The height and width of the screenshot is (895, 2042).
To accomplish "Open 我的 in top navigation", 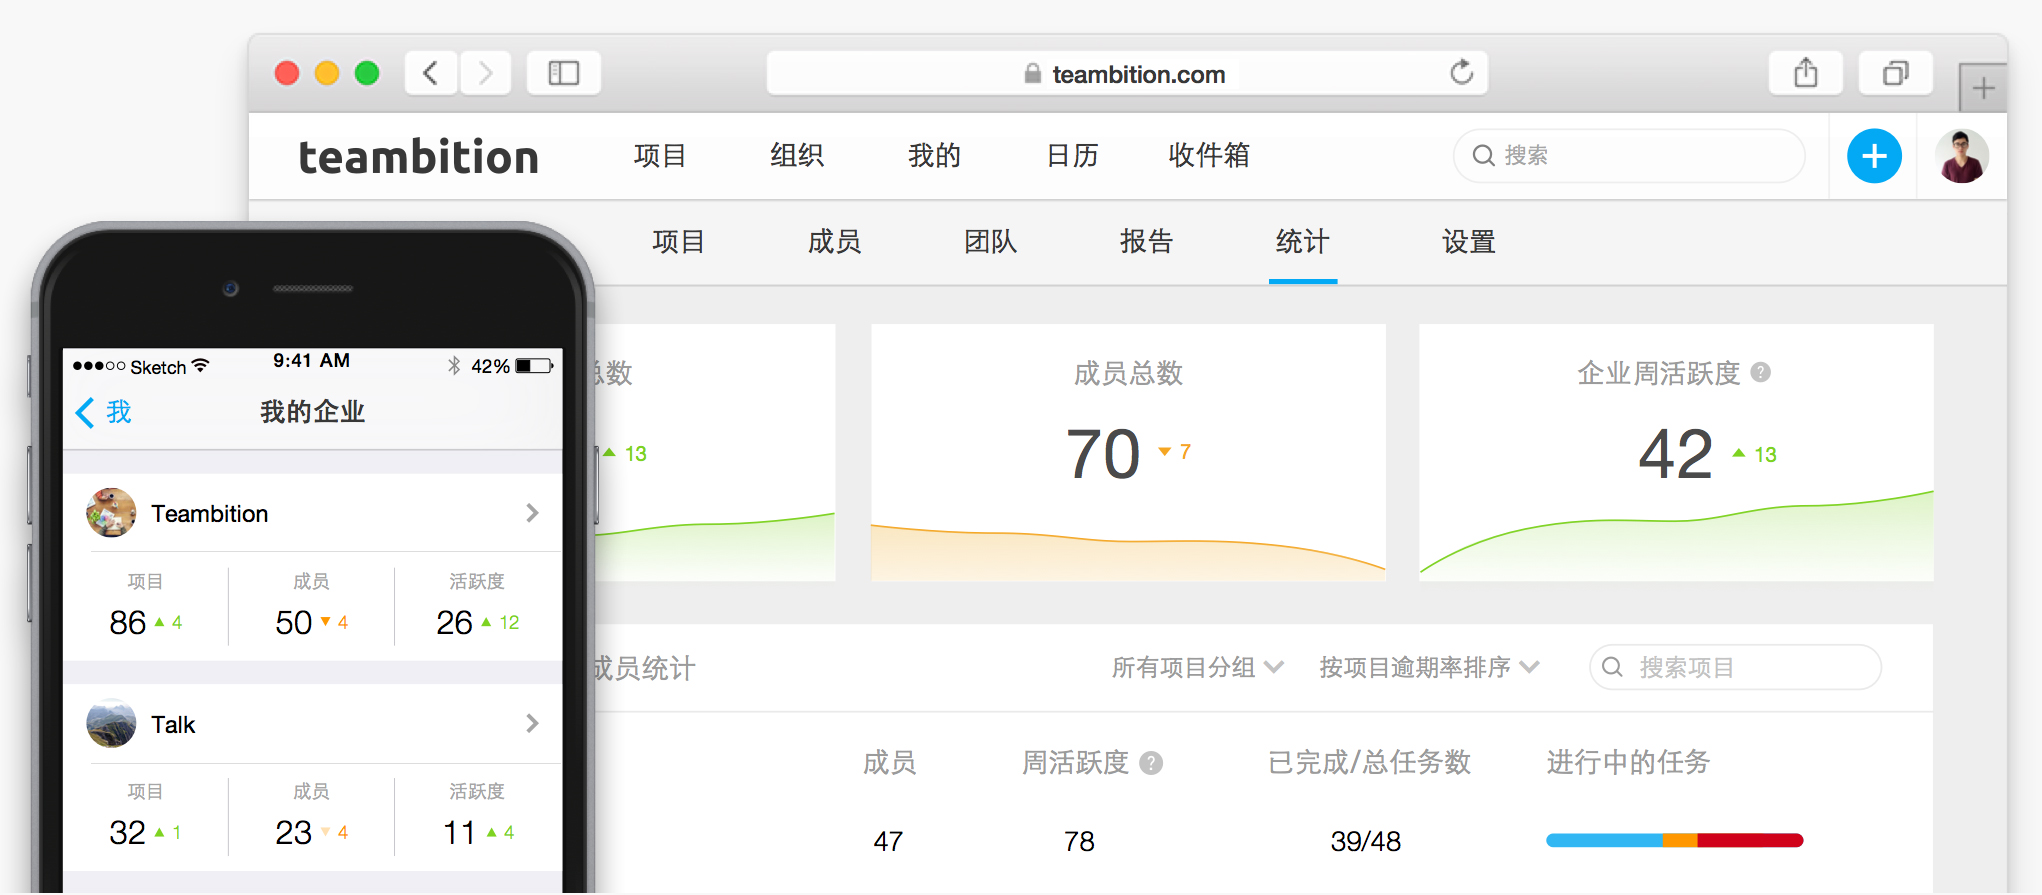I will pyautogui.click(x=935, y=156).
